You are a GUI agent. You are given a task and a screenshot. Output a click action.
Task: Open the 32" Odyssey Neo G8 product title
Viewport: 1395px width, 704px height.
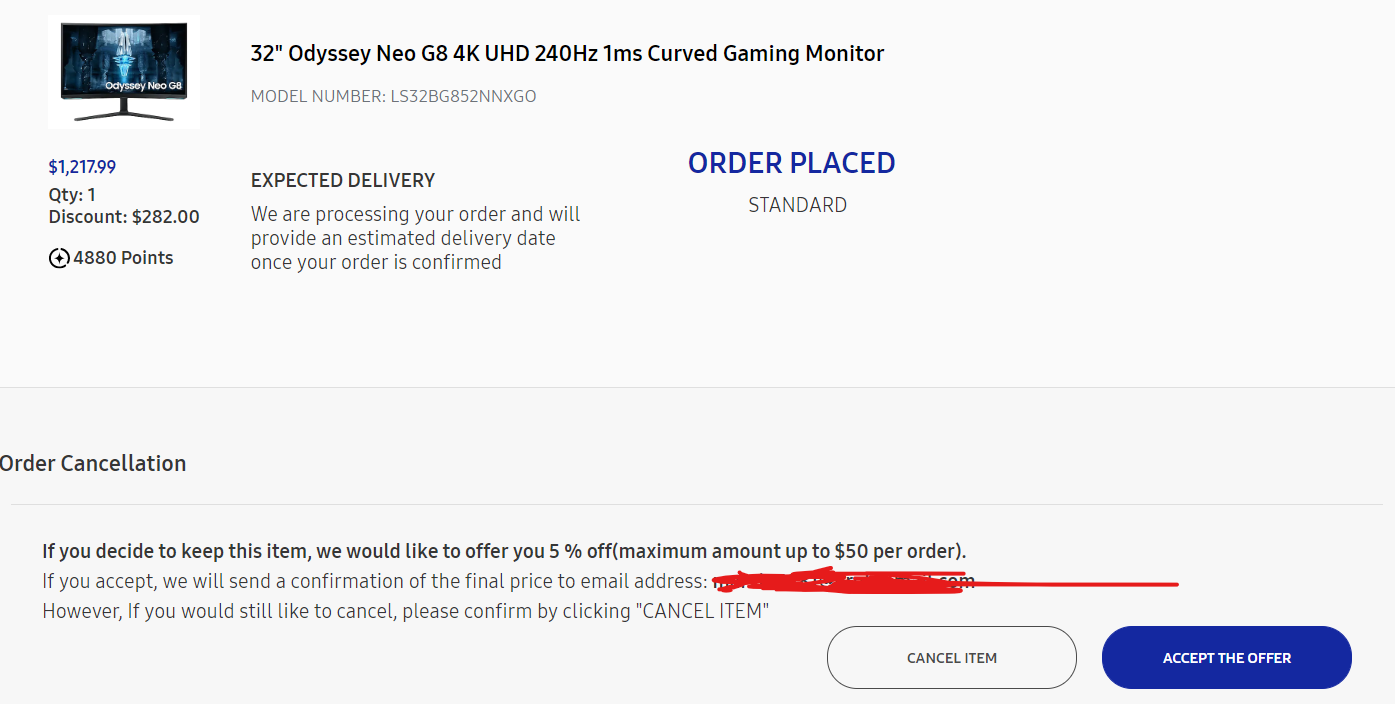[x=567, y=53]
